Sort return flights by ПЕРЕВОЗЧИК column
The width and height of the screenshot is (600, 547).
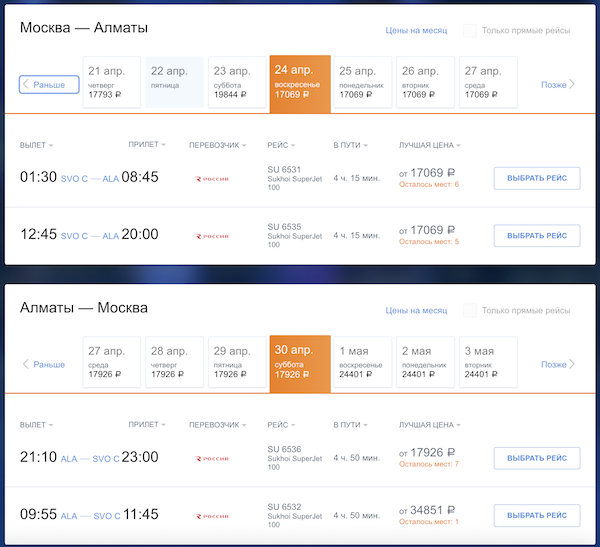(x=217, y=425)
